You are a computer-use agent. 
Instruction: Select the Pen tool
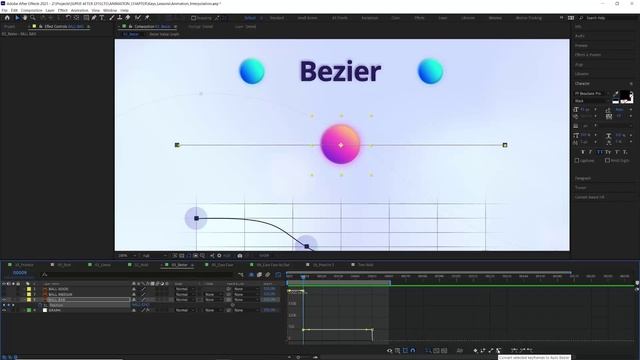[94, 18]
